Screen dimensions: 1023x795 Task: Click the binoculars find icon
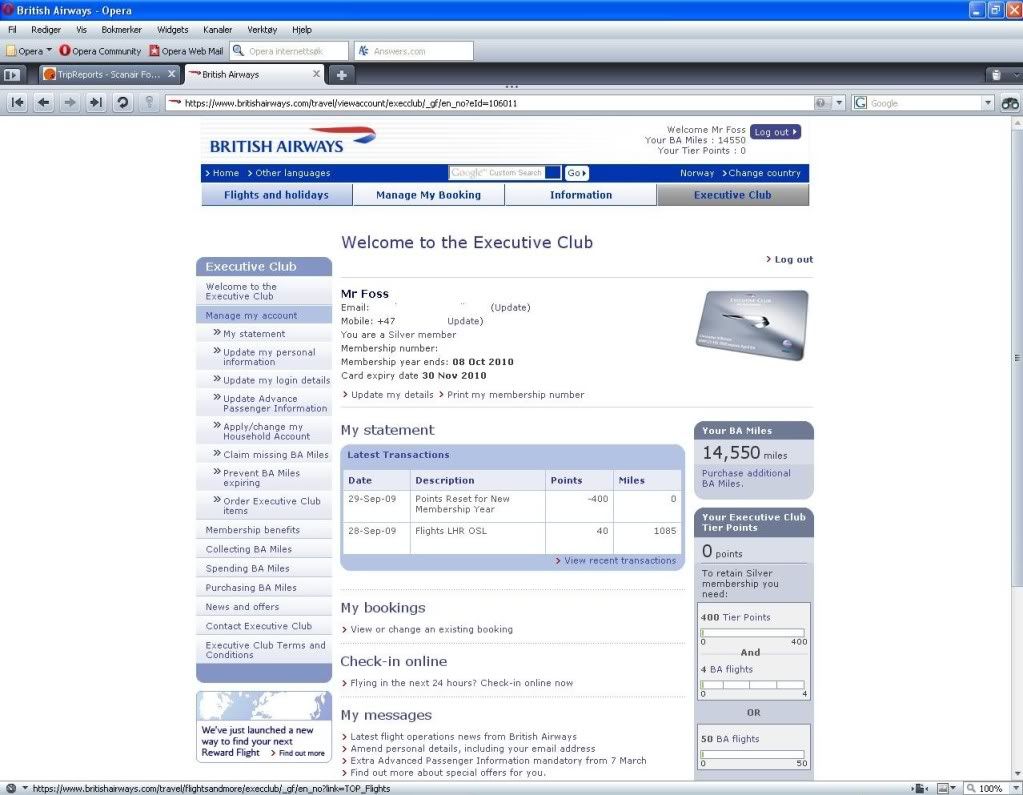tap(1010, 103)
